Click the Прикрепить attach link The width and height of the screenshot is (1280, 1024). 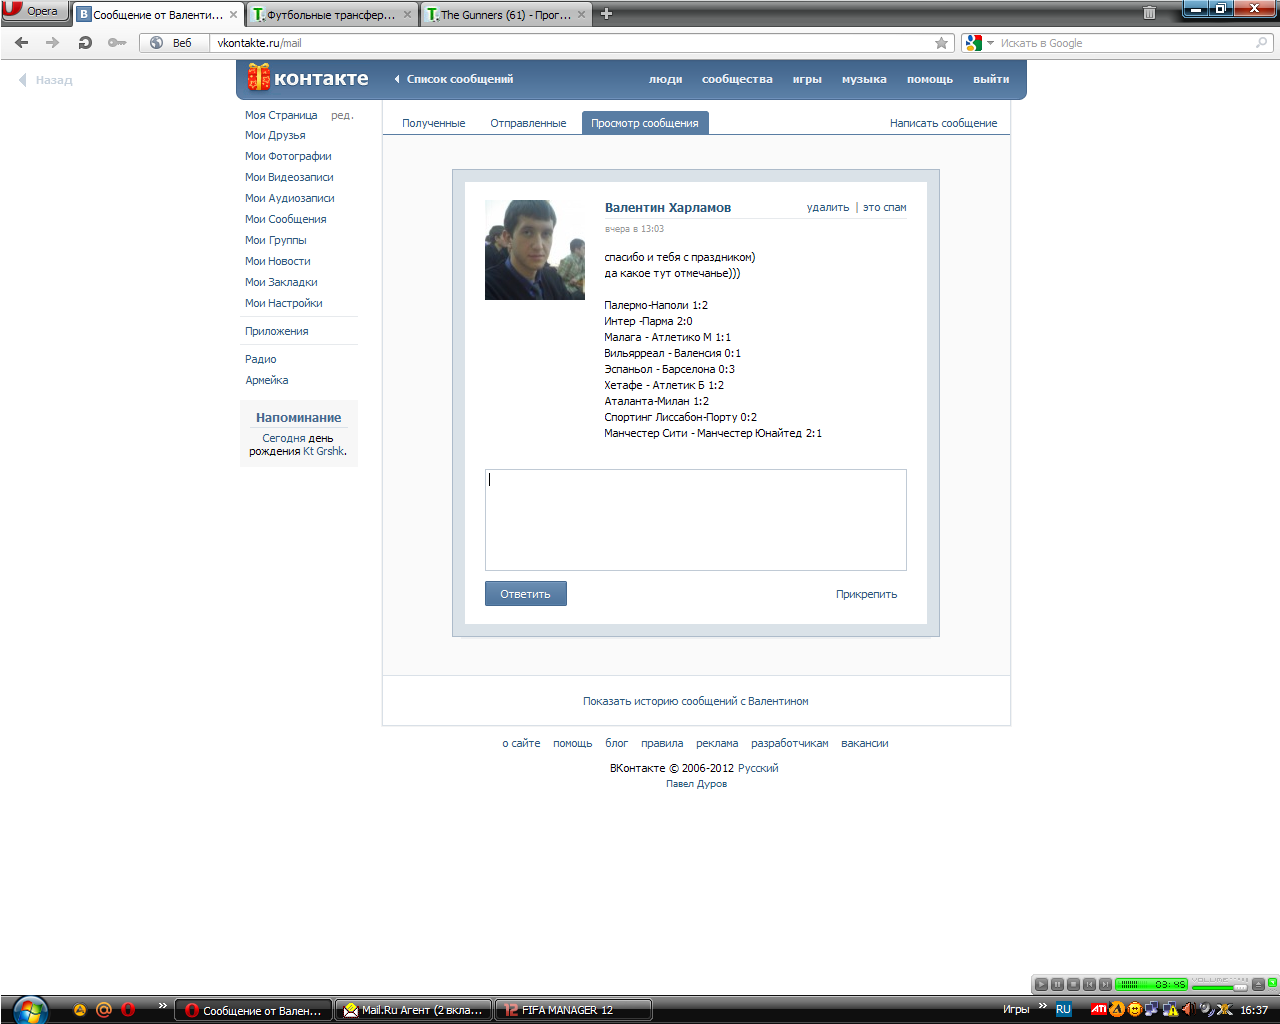[x=866, y=594]
